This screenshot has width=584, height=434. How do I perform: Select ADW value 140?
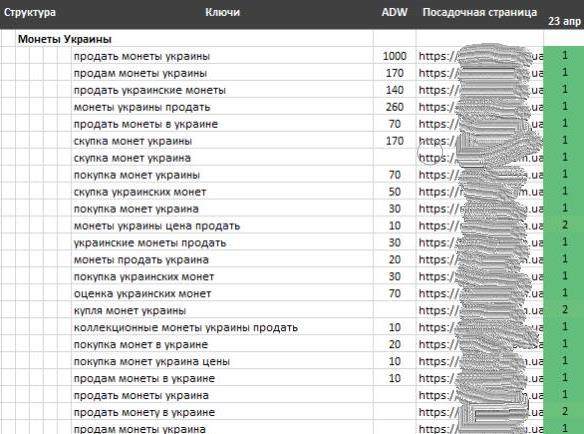pyautogui.click(x=394, y=90)
